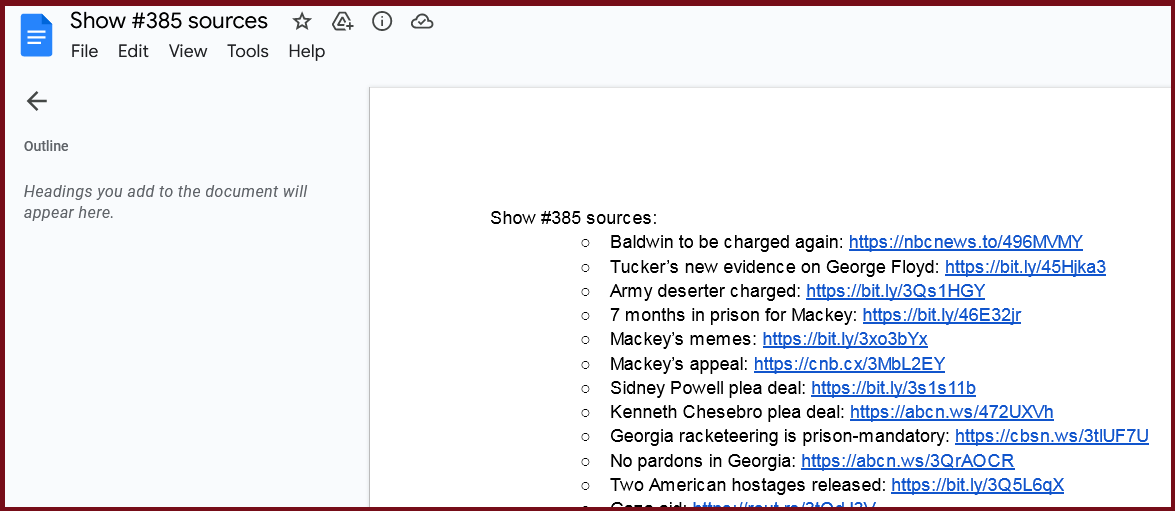Viewport: 1175px width, 511px height.
Task: Click the add to Drive shortcut icon
Action: (342, 22)
